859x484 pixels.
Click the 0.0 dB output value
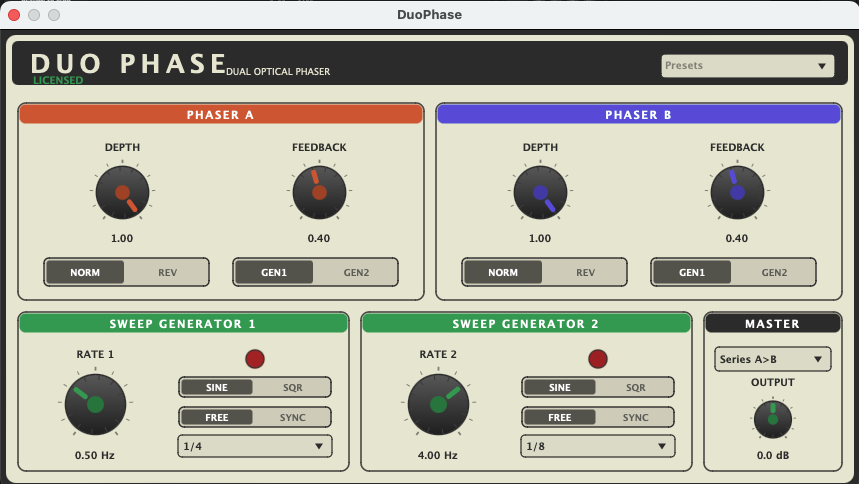click(773, 455)
